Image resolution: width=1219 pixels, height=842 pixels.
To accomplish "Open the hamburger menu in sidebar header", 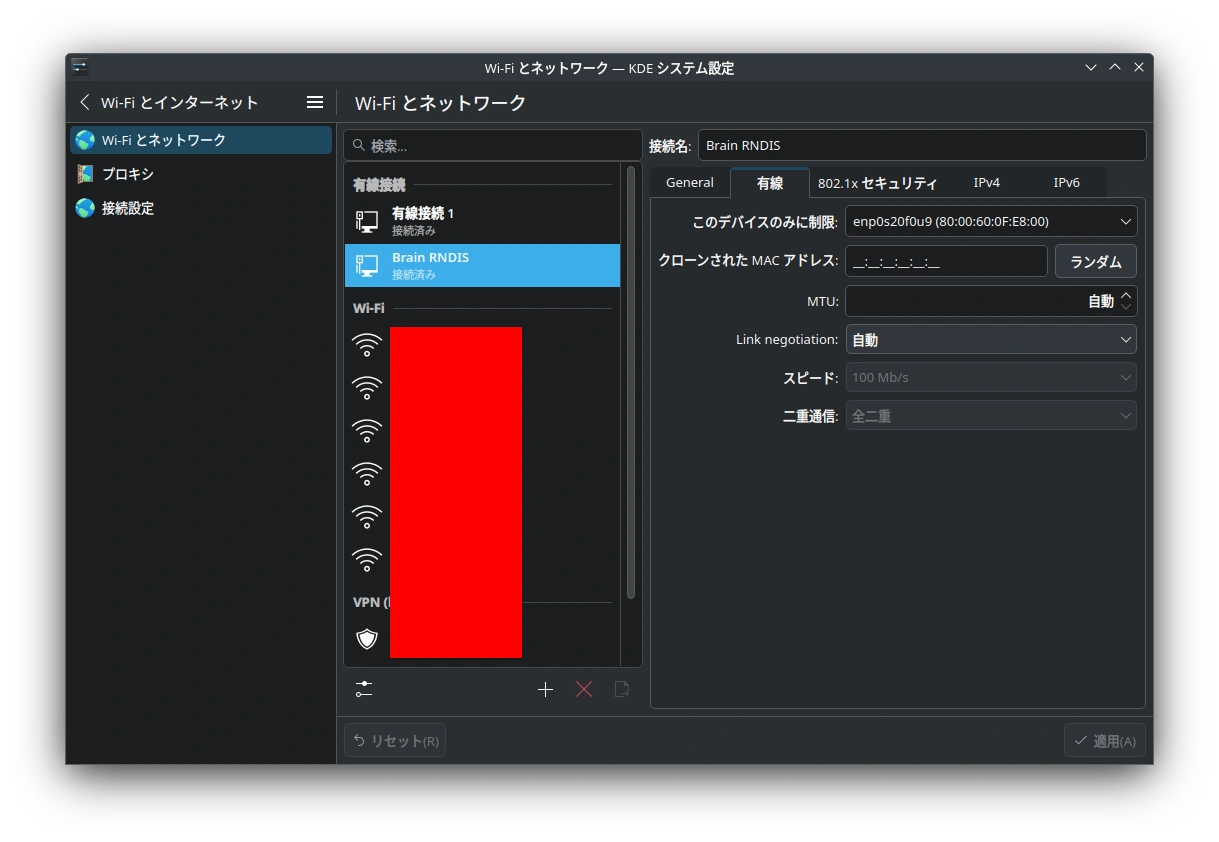I will click(315, 102).
